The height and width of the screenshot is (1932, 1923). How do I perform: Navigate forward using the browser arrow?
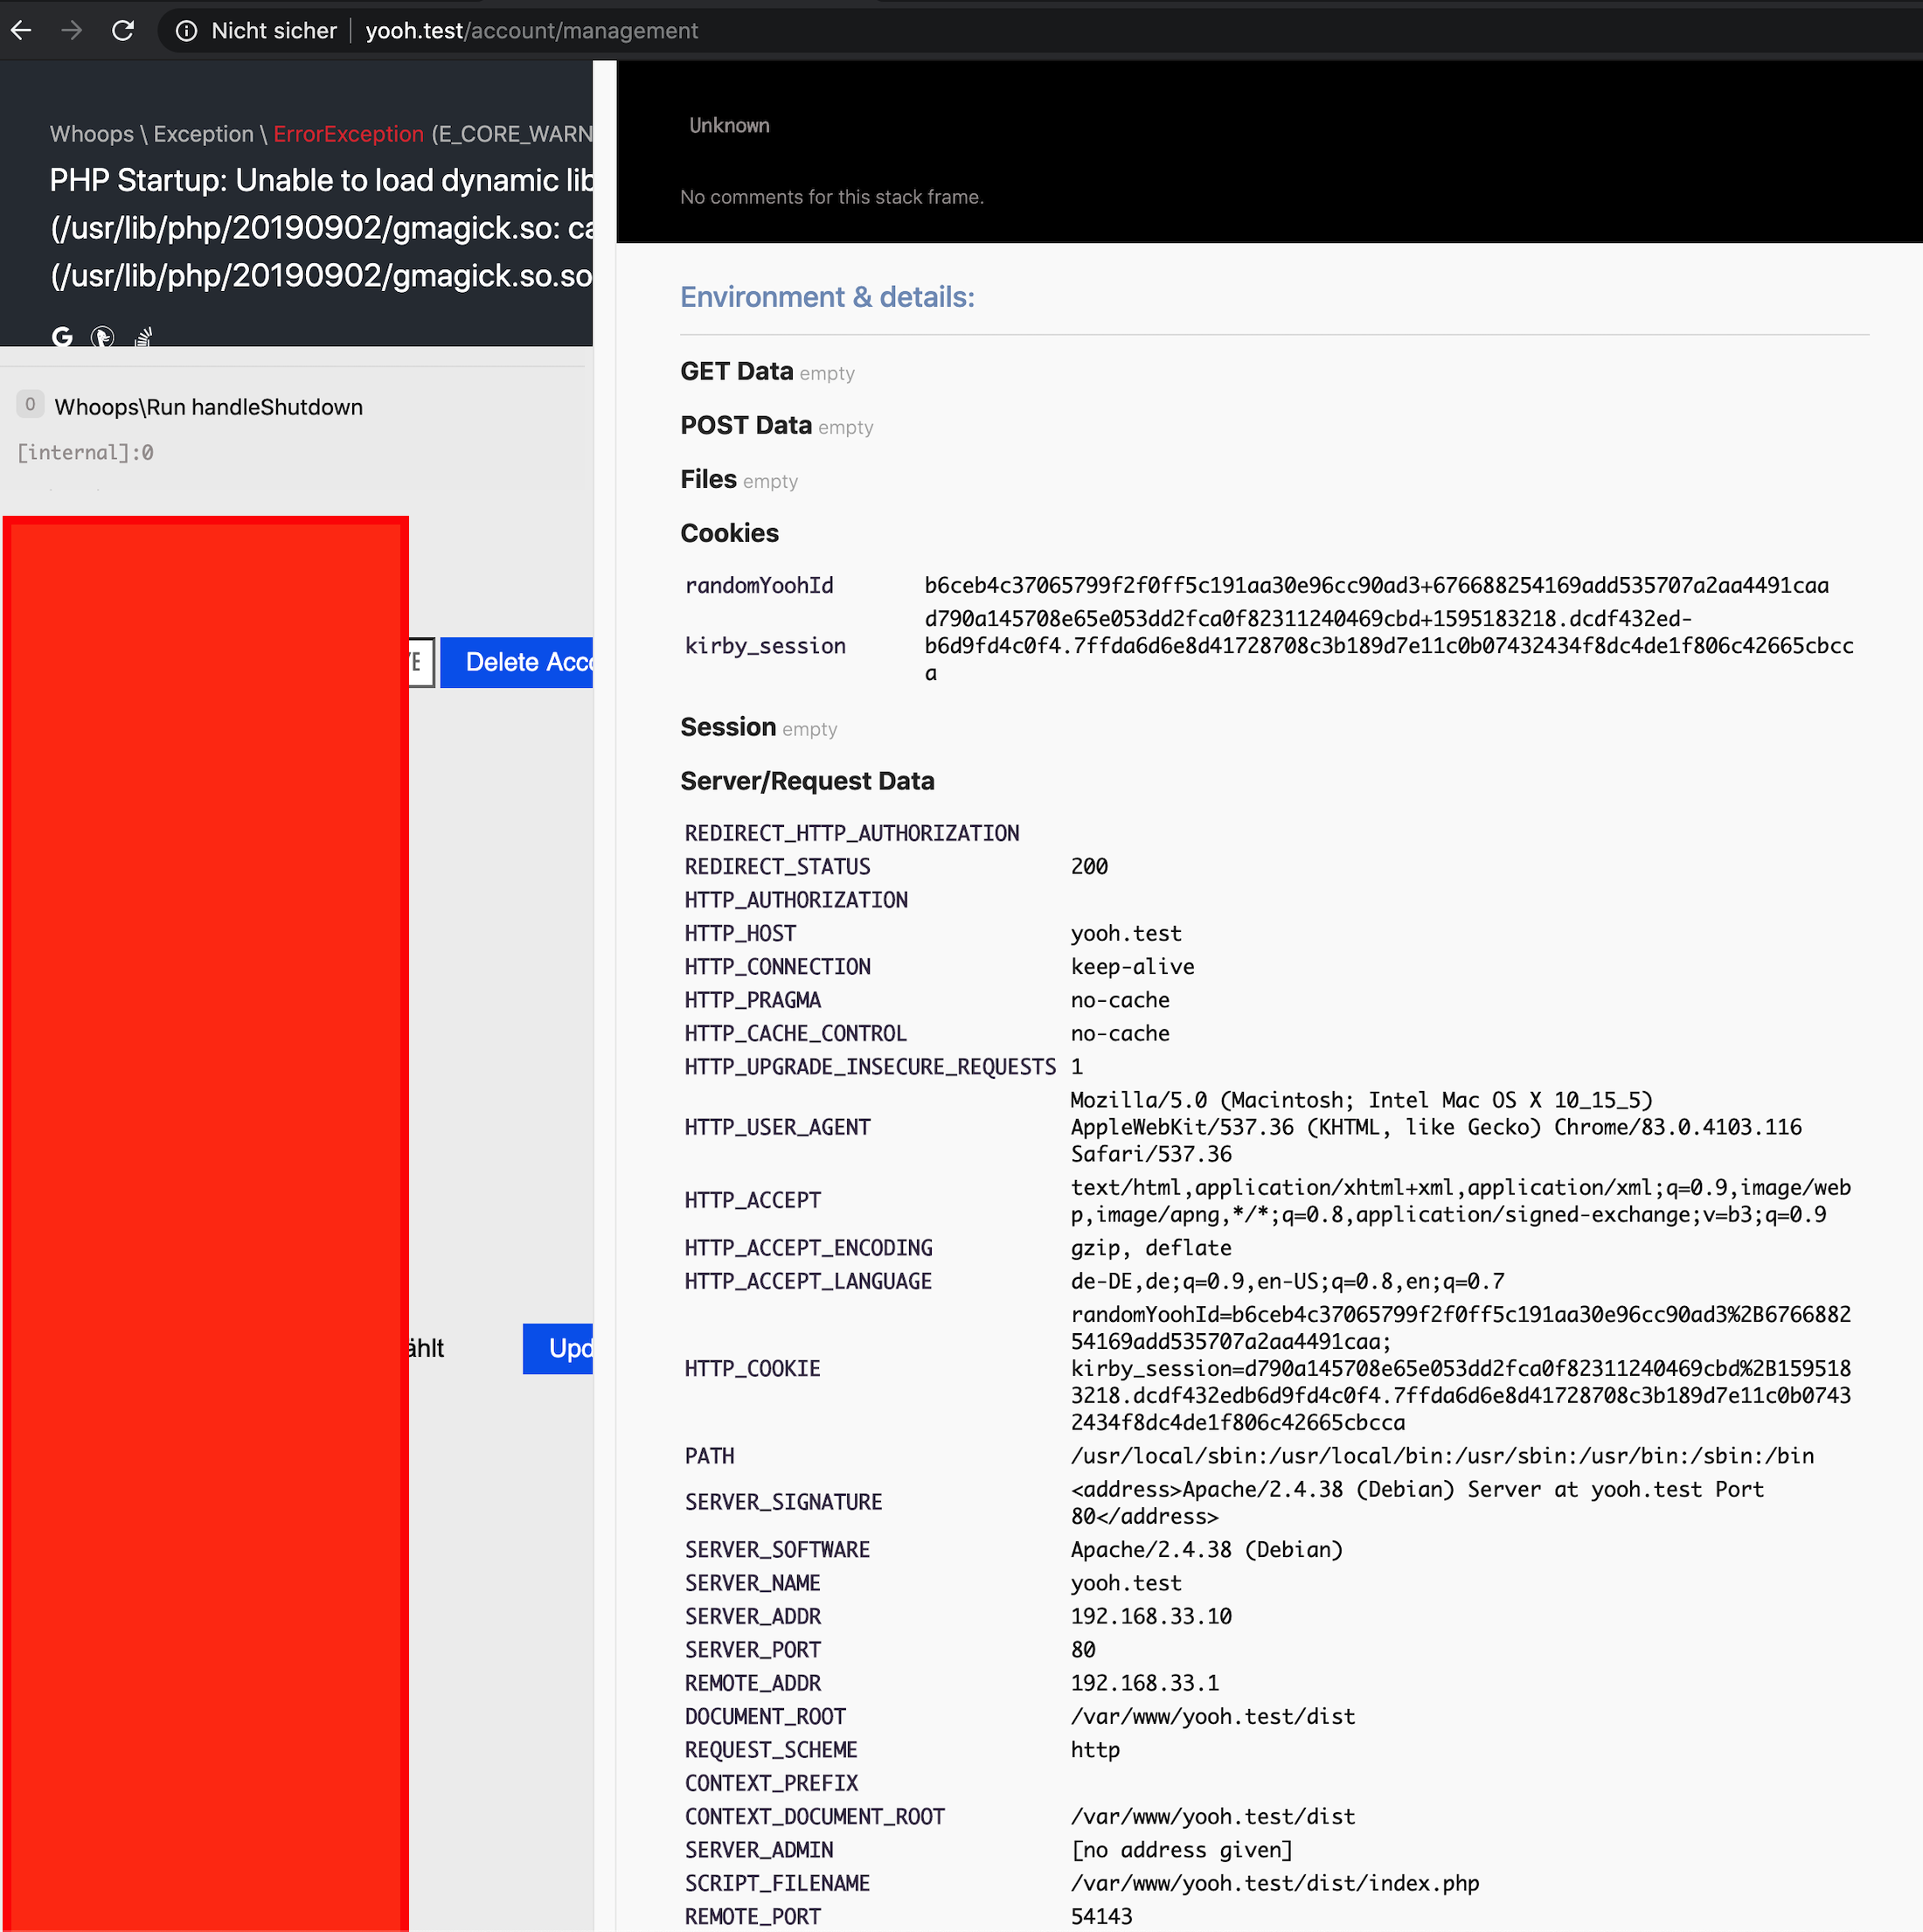pos(72,30)
